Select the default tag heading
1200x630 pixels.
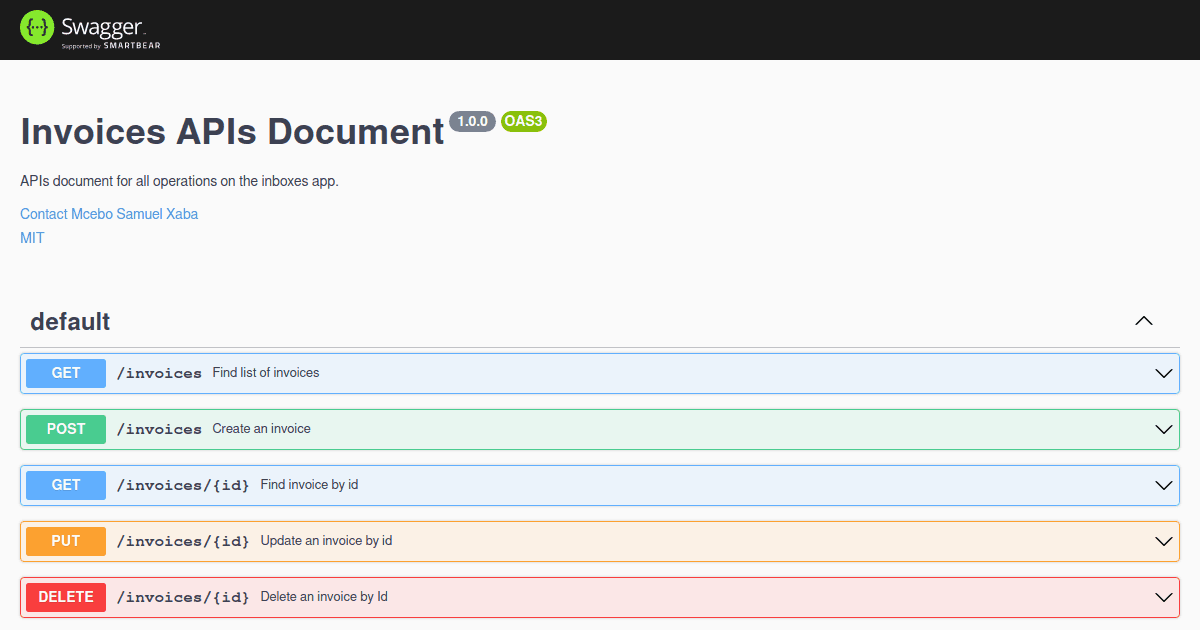[70, 321]
